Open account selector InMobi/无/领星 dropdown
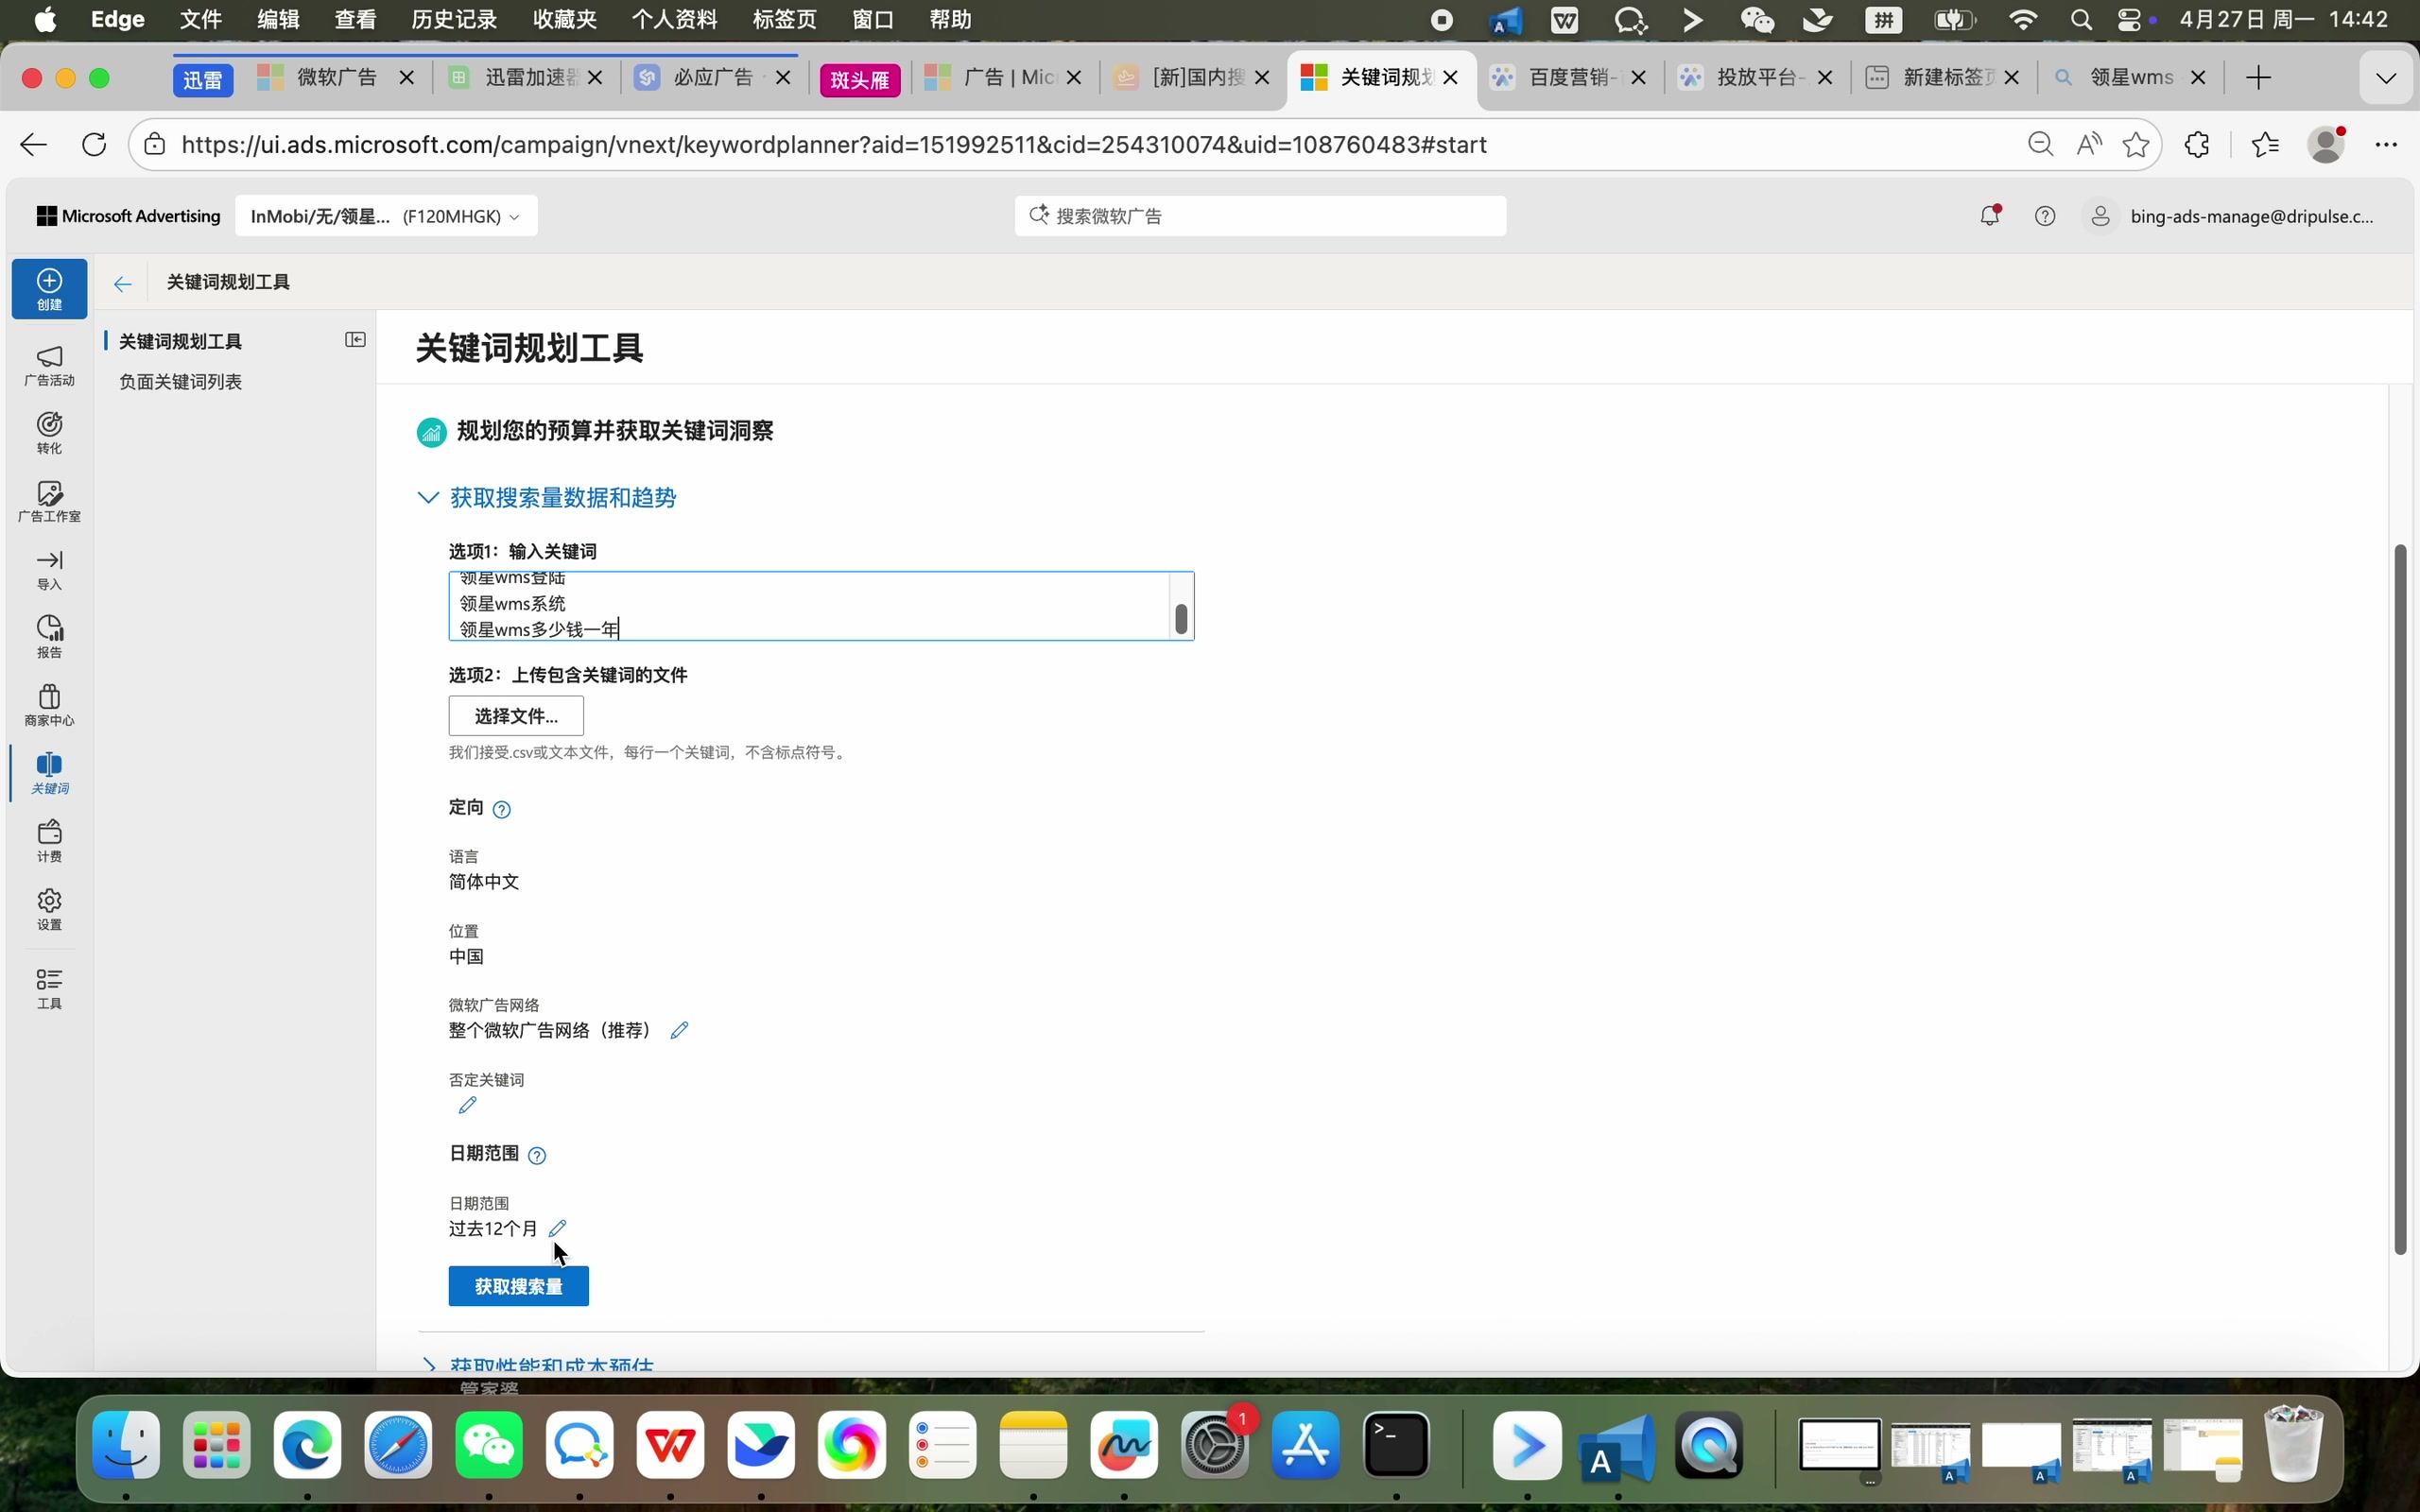The width and height of the screenshot is (2420, 1512). click(386, 216)
